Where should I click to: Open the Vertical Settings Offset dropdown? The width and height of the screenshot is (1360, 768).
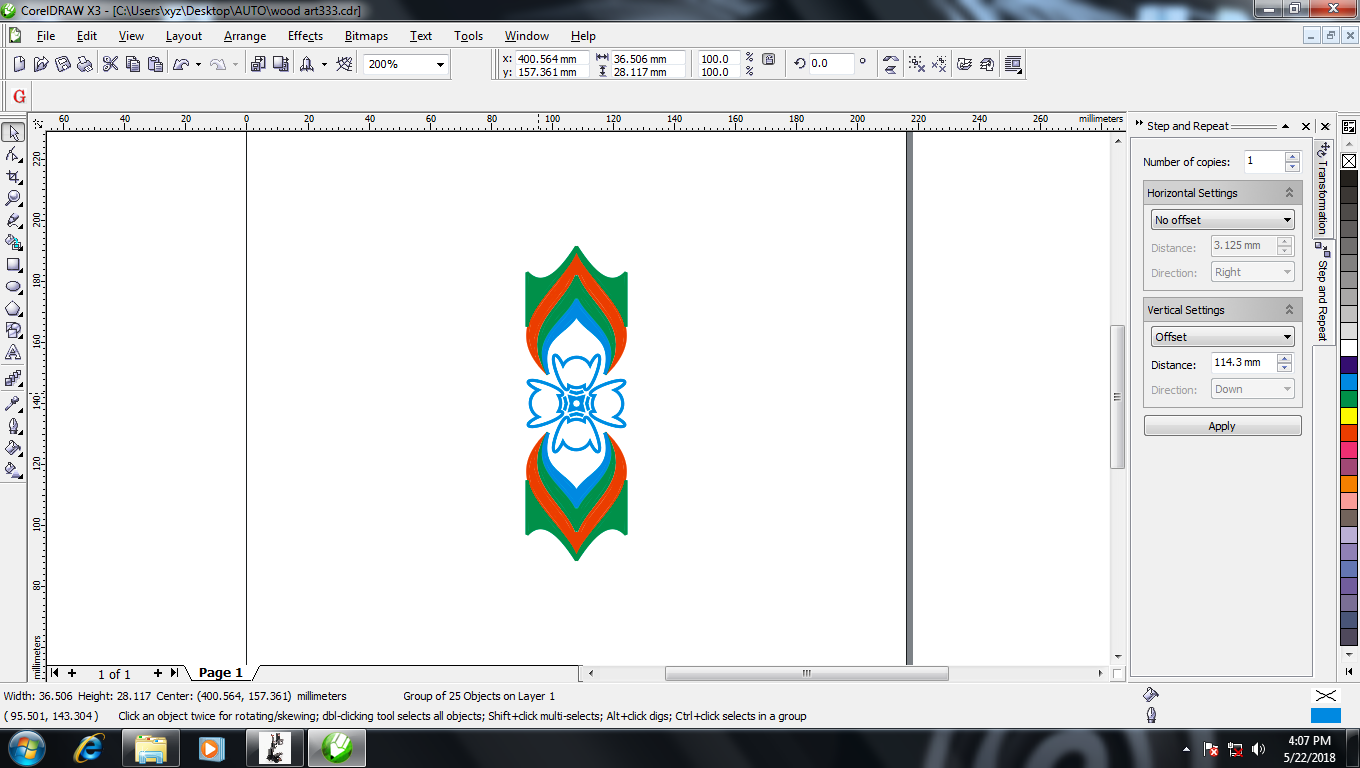1222,337
